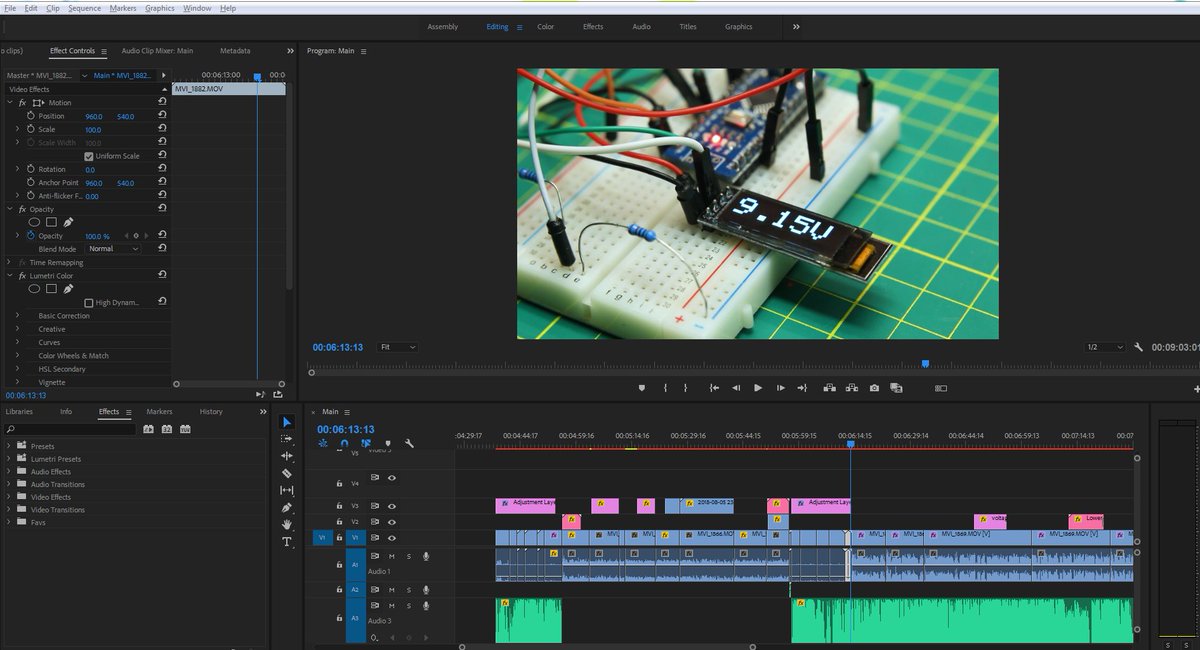1200x650 pixels.
Task: Select the Slip tool
Action: click(287, 490)
